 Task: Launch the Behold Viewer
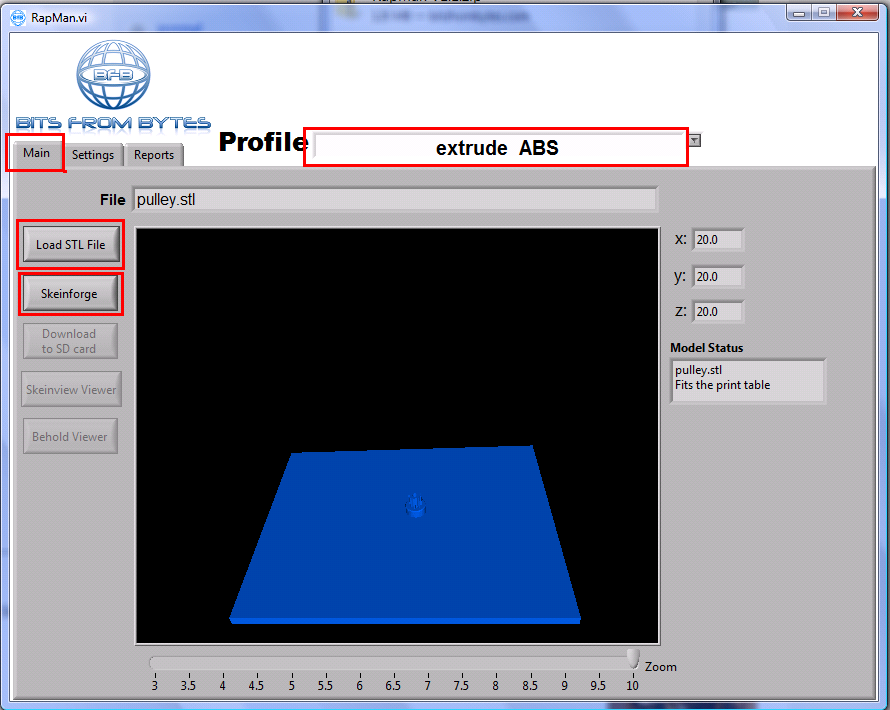[70, 436]
